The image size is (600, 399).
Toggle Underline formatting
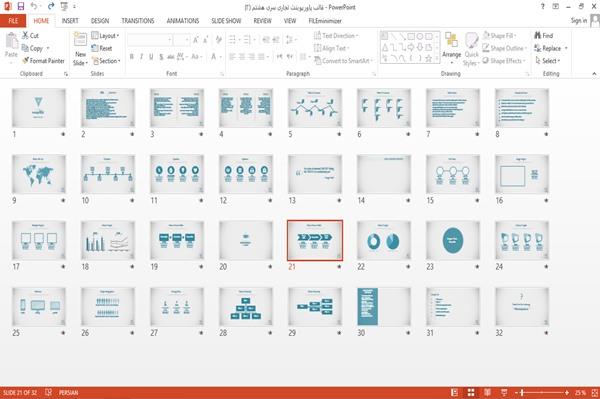(151, 57)
